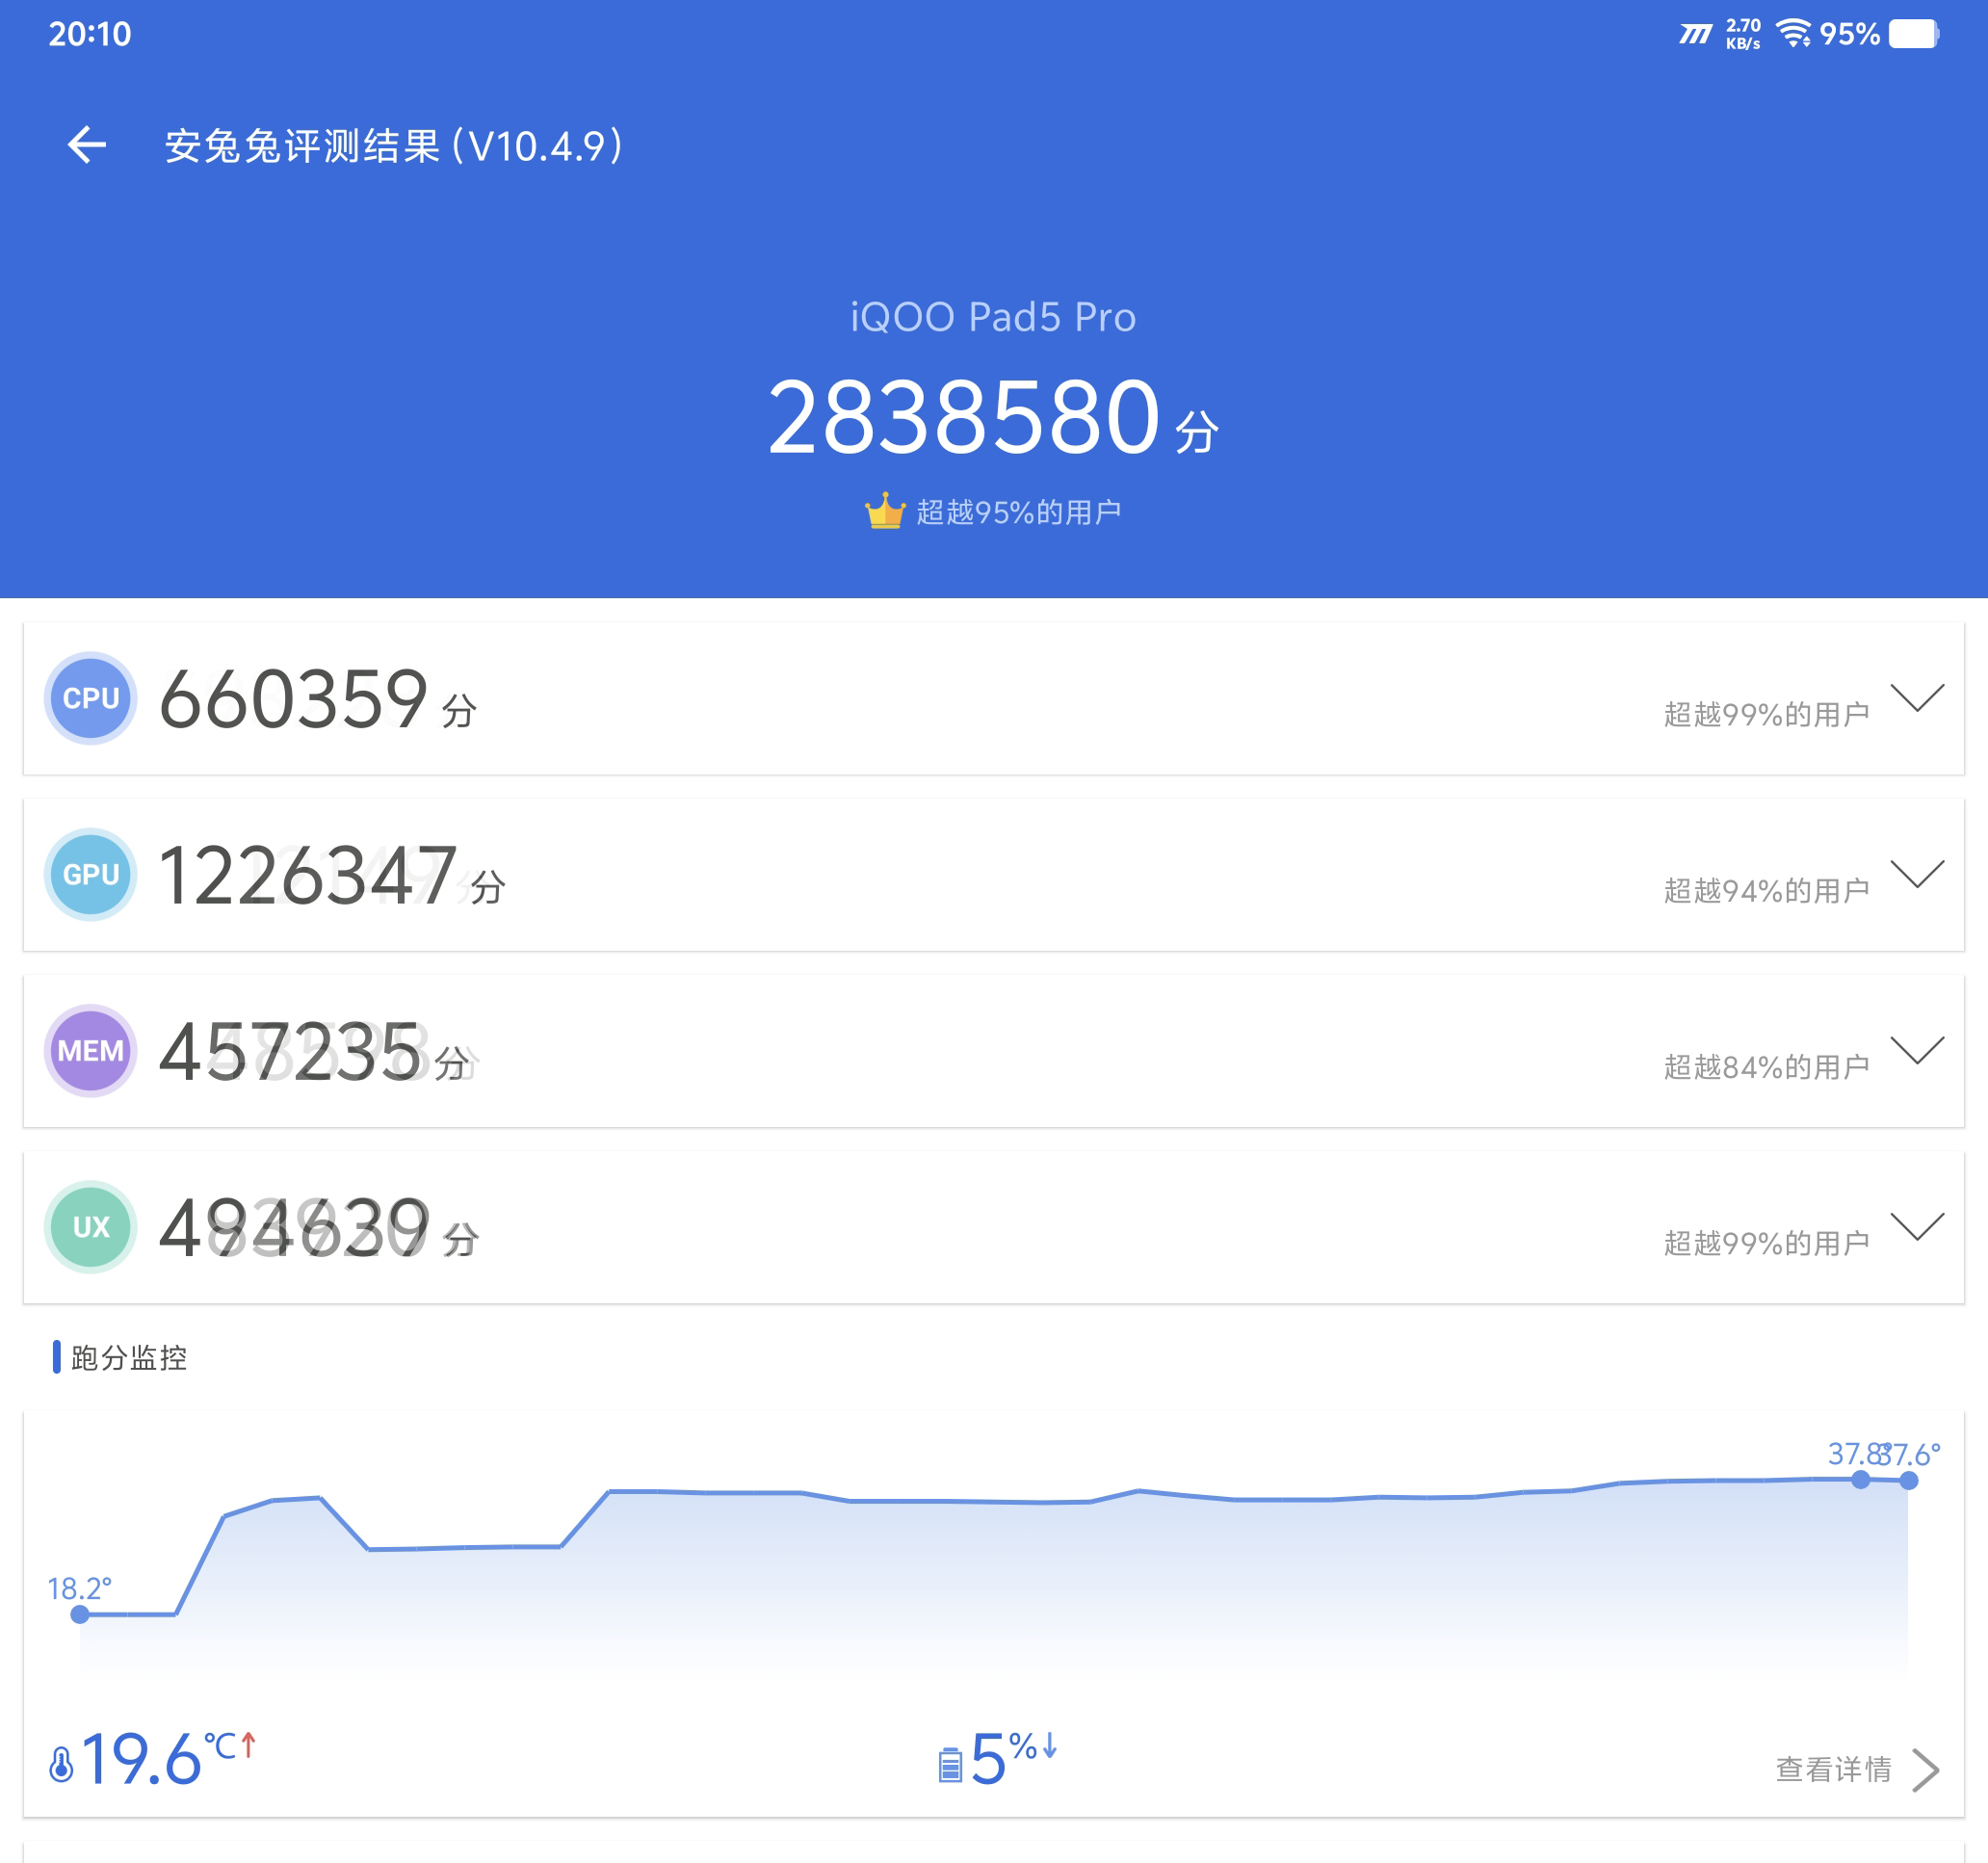Tap the thermometer temperature icon

tap(61, 1764)
